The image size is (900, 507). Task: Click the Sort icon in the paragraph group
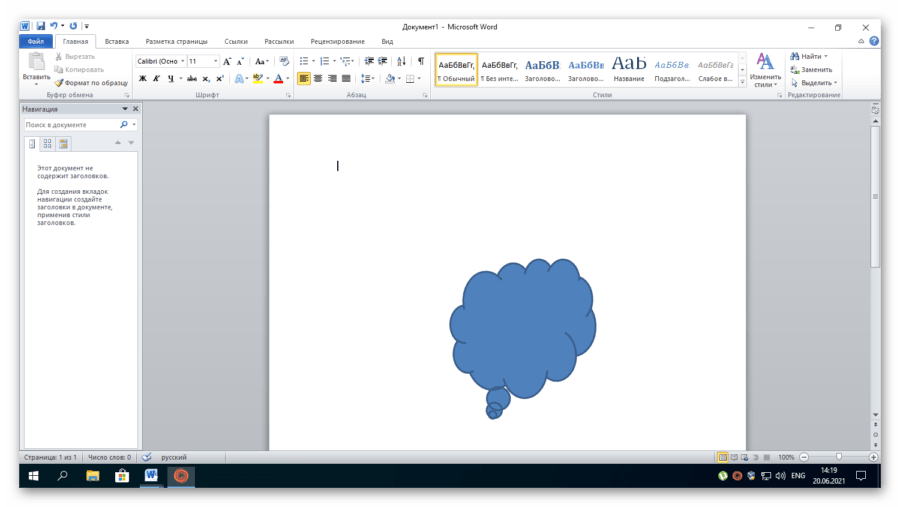[402, 61]
